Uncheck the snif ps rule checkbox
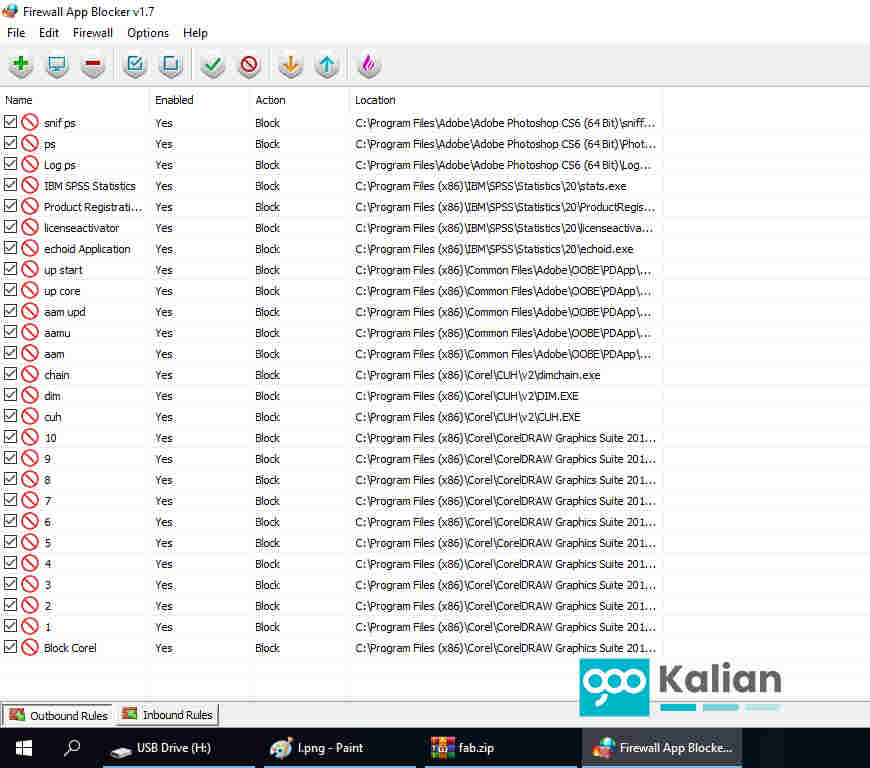Viewport: 870px width, 768px height. click(10, 122)
